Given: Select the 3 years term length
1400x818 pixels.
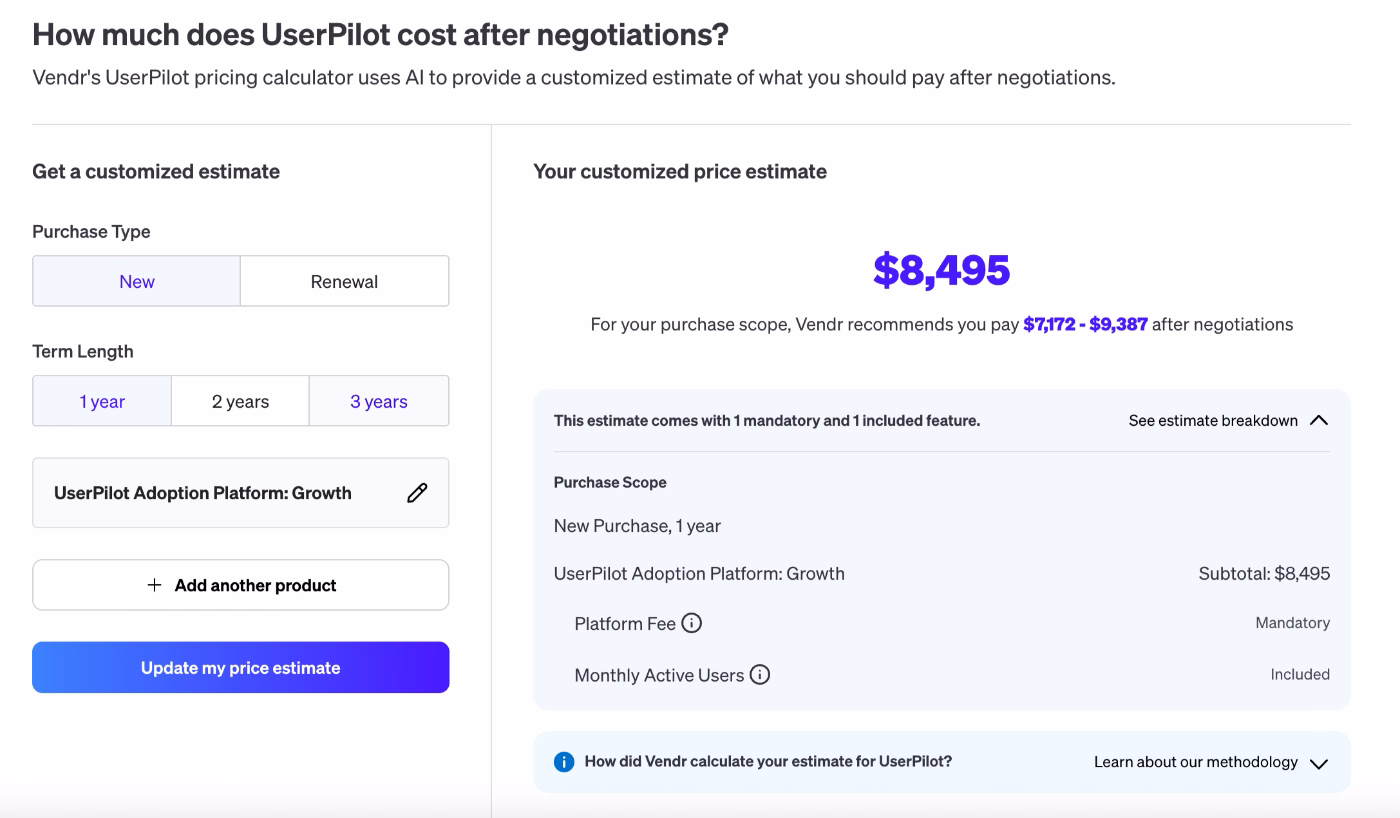Looking at the screenshot, I should coord(378,400).
